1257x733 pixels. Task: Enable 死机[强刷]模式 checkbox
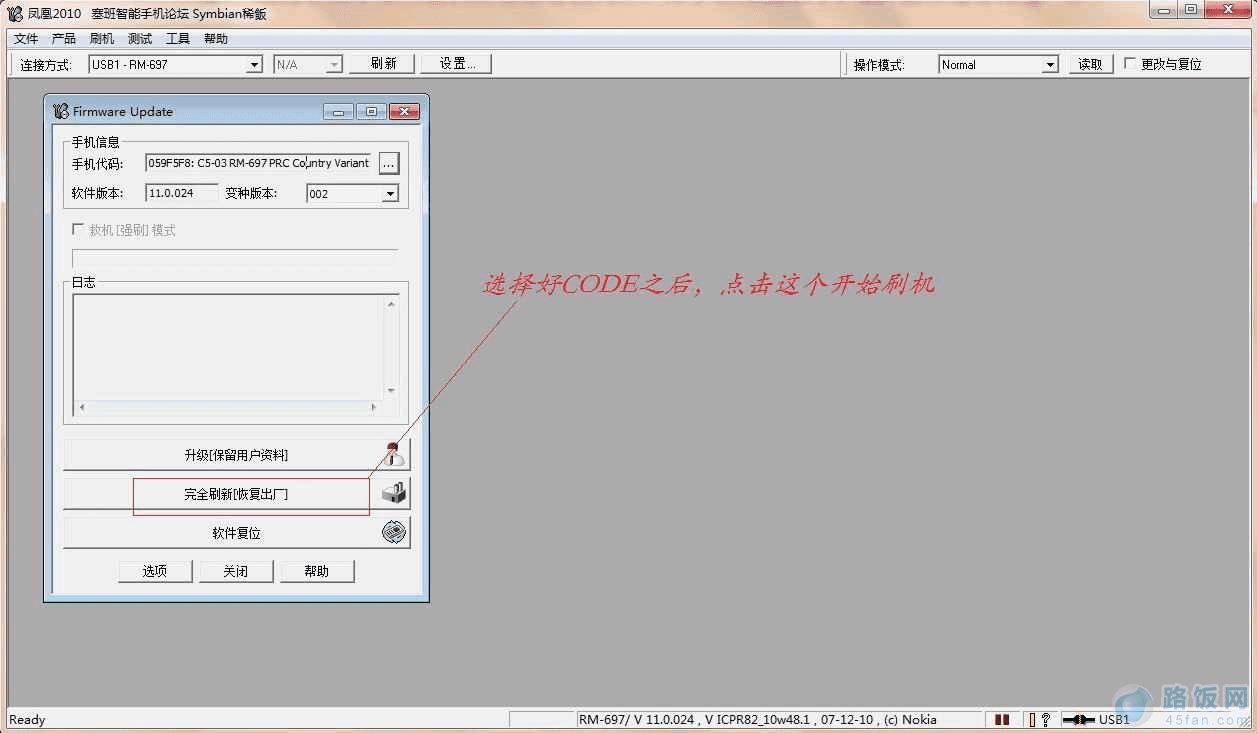pos(79,230)
